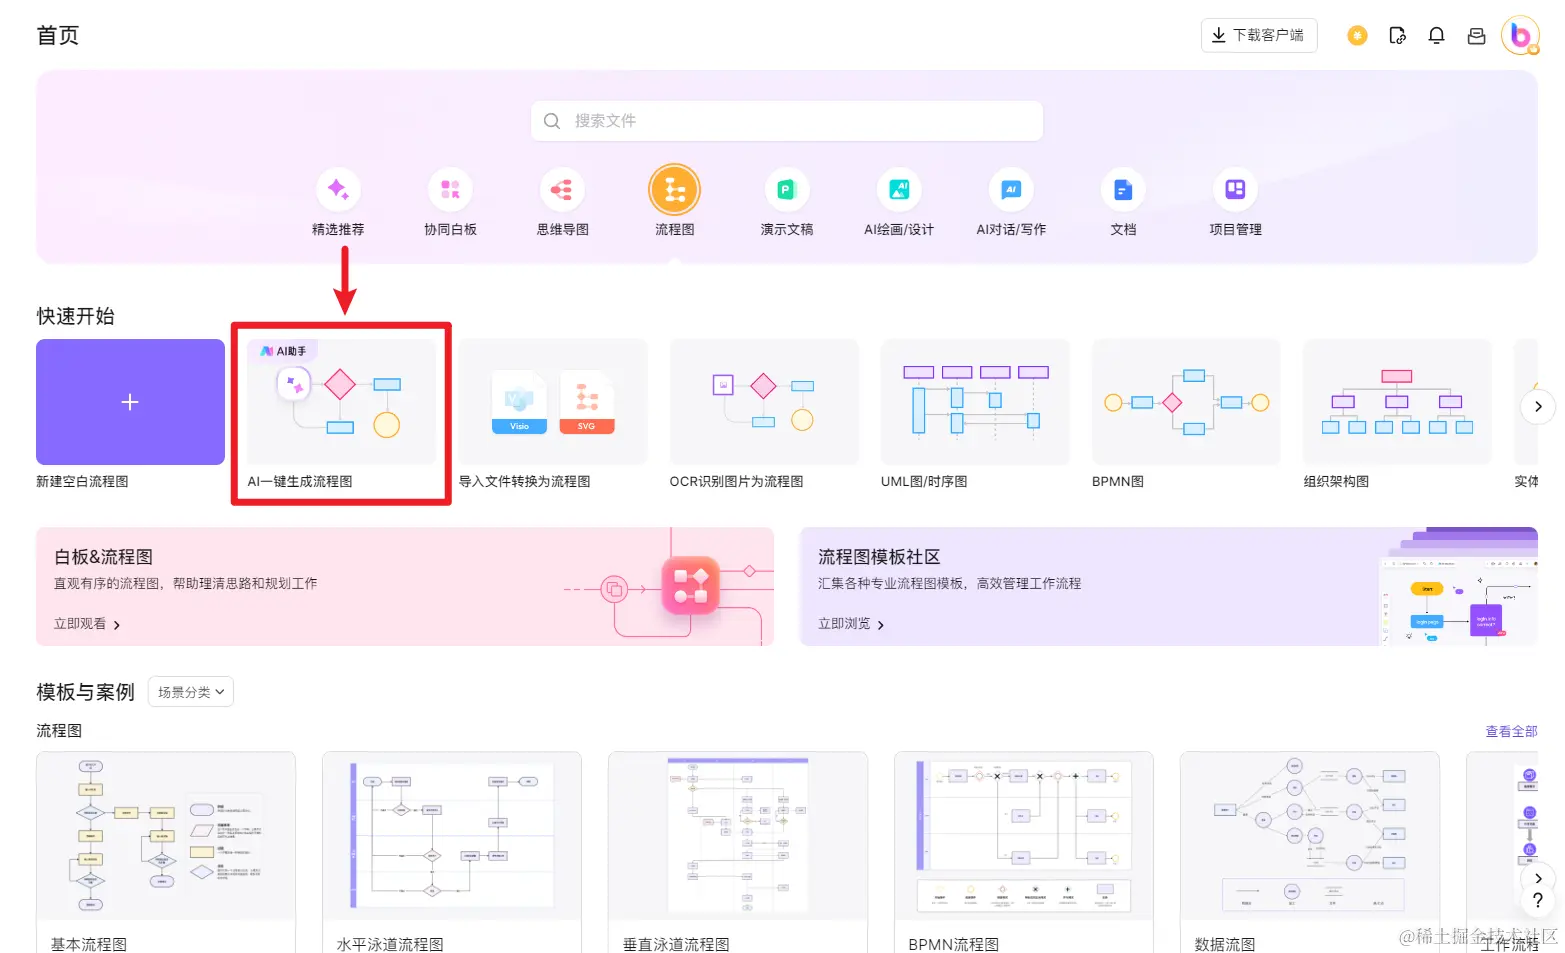Select the 流程图 flowchart category icon
This screenshot has height=953, width=1565.
674,189
